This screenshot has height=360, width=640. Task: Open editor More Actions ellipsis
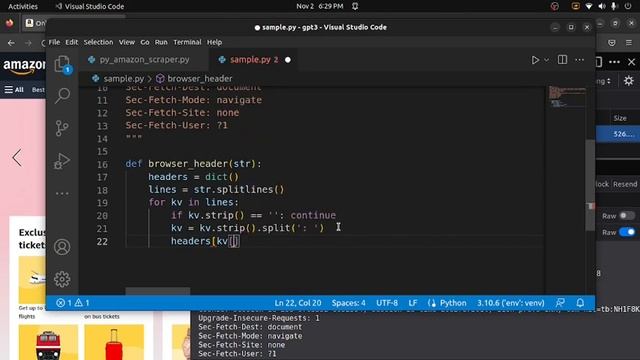click(580, 60)
